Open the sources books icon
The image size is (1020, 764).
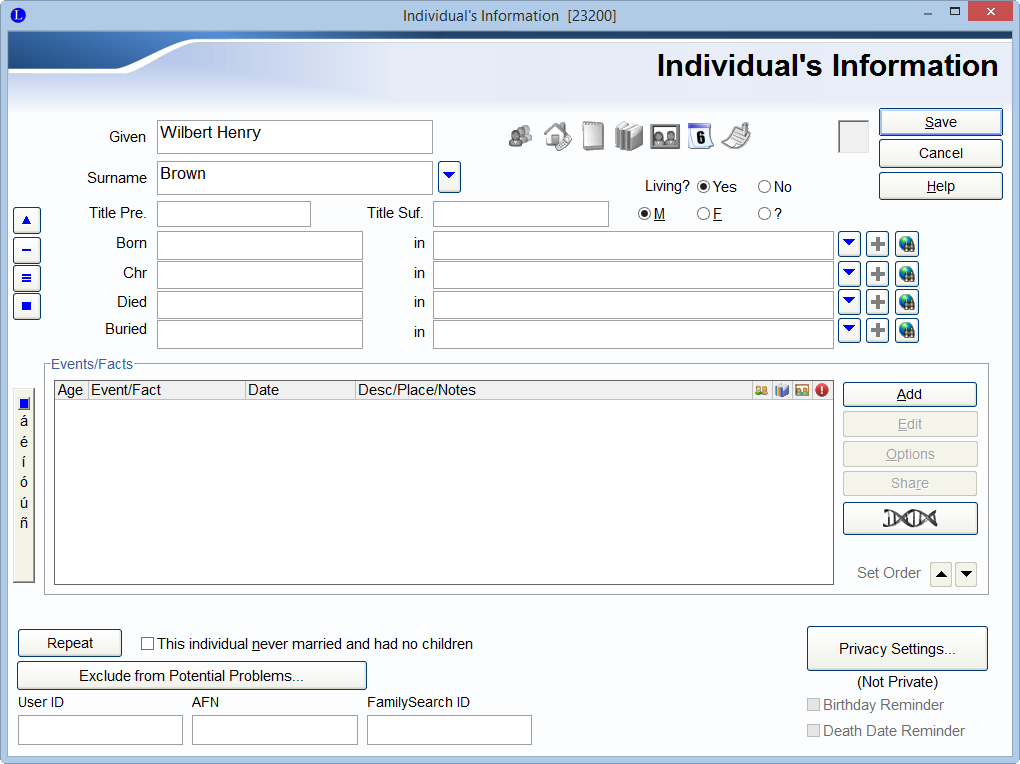point(628,137)
